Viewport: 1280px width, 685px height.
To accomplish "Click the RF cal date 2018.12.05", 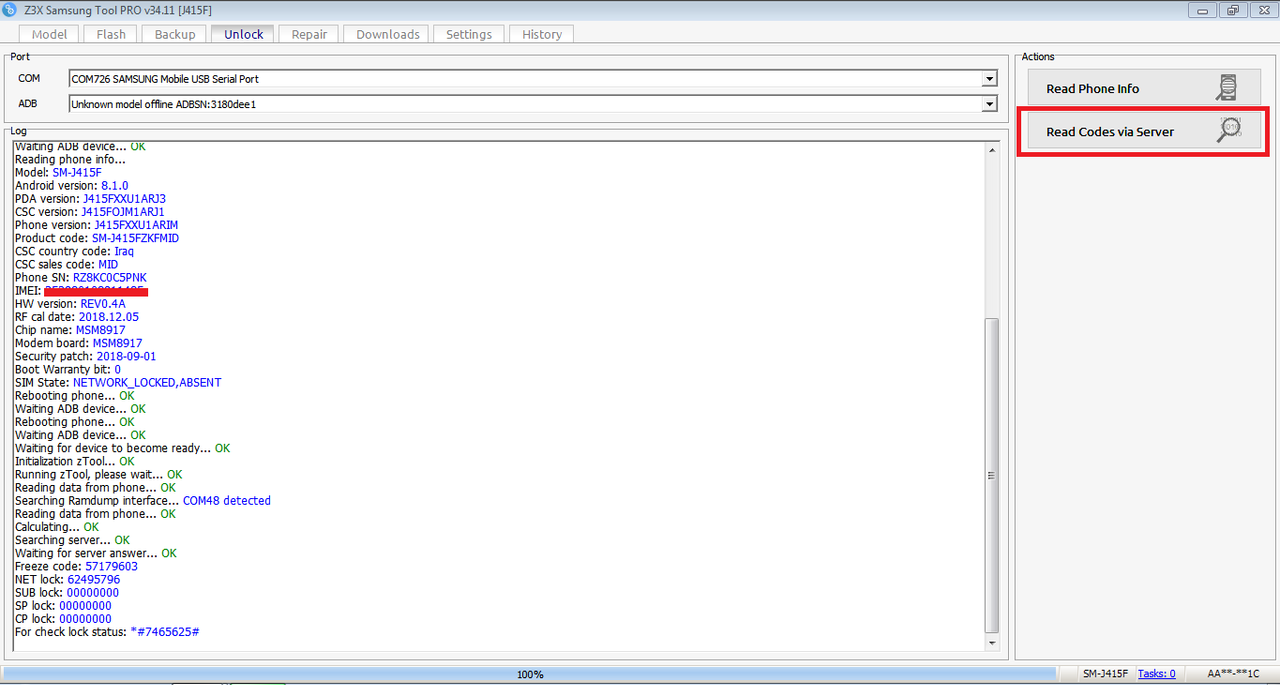I will point(109,317).
